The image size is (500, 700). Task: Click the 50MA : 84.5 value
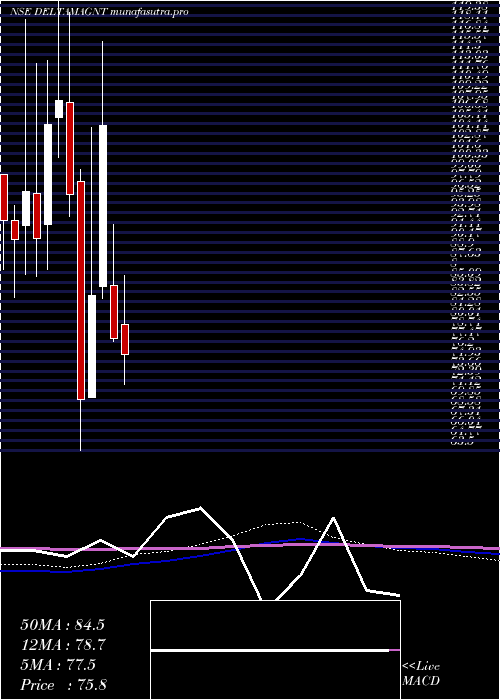click(x=62, y=625)
